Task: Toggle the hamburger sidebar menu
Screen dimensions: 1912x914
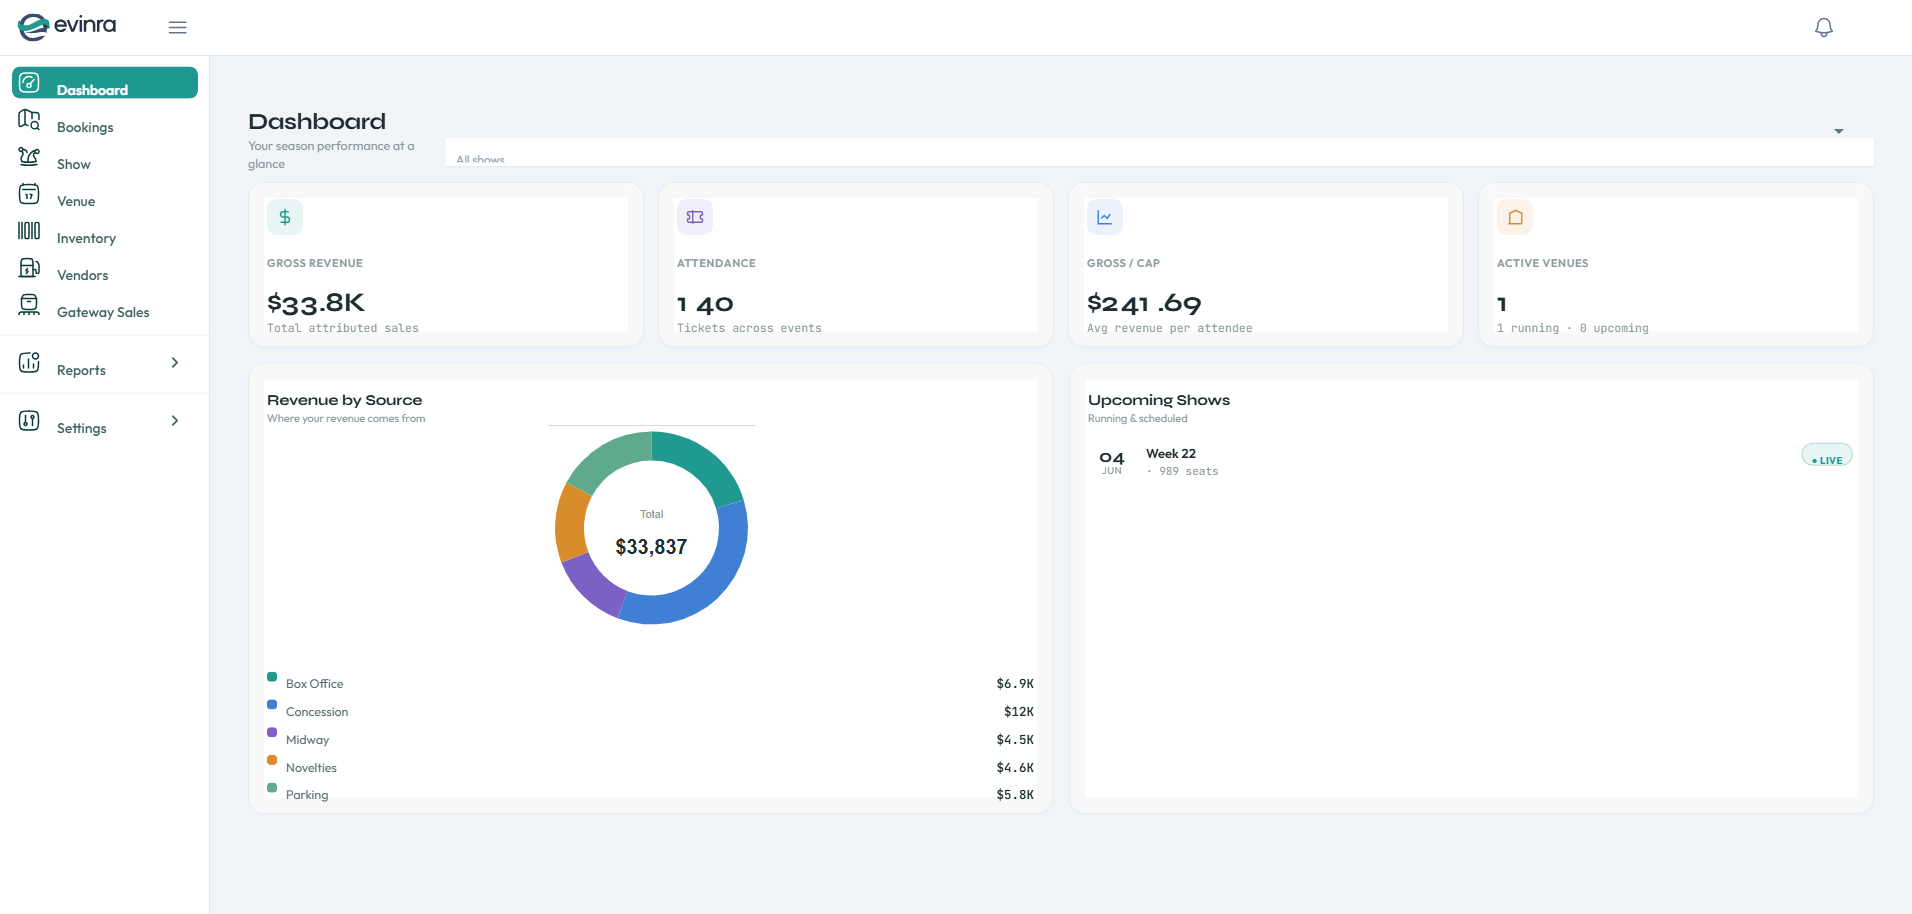Action: point(177,28)
